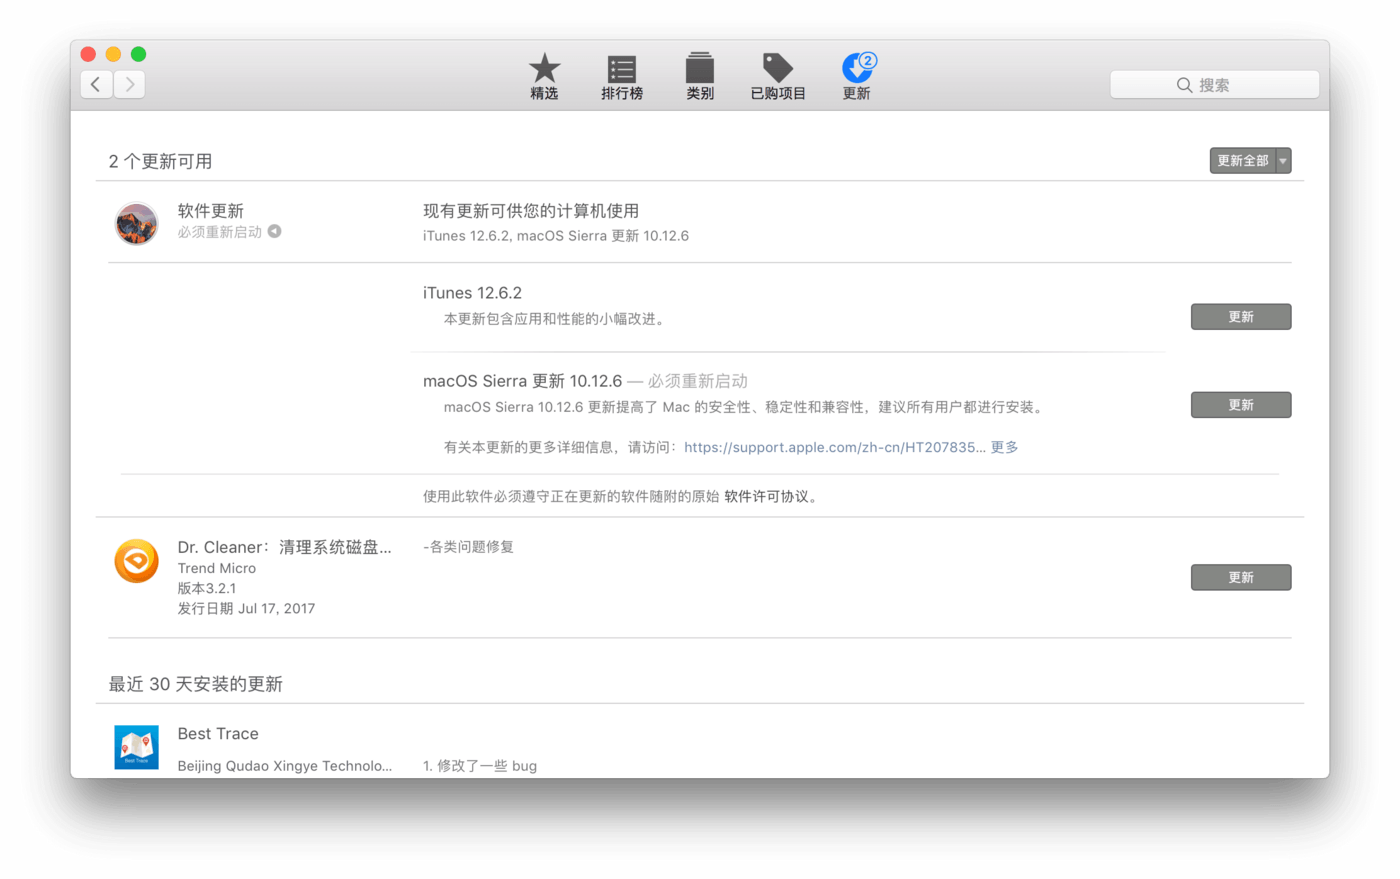Click the macOS Sierra 更新 10.12.6 heading

coord(522,381)
